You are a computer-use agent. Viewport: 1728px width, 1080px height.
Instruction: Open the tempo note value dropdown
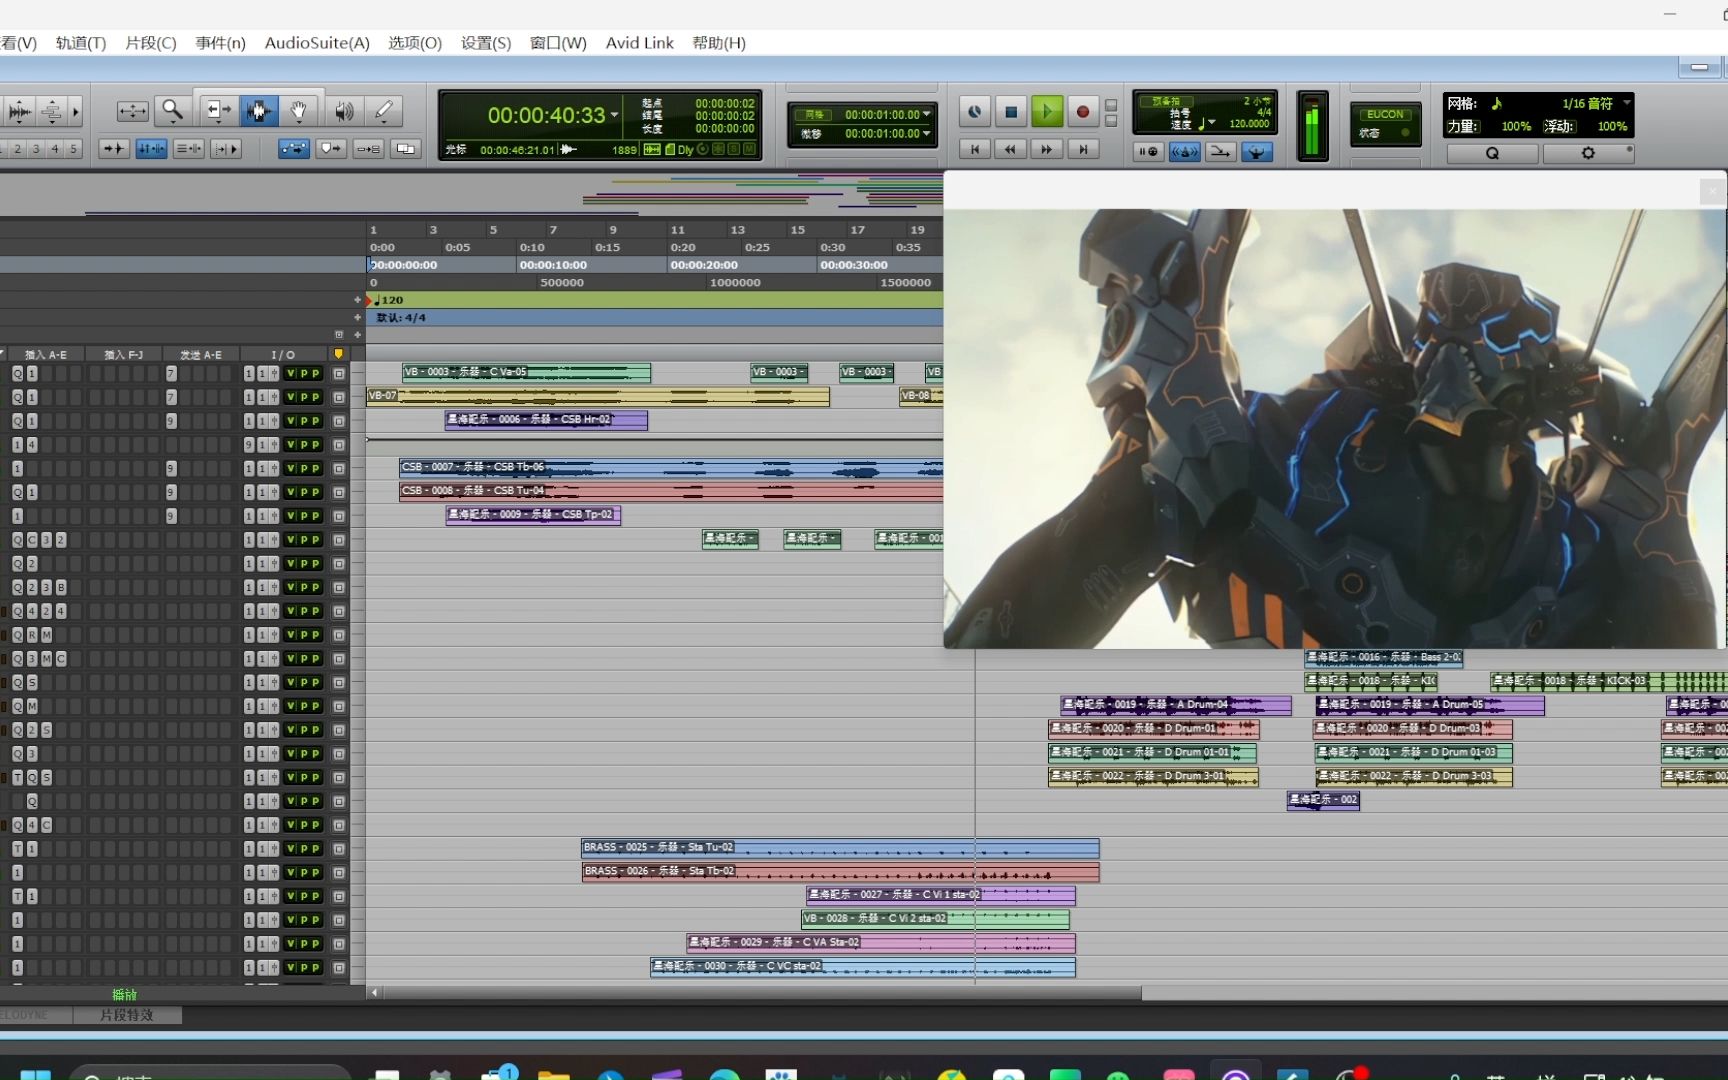pos(1212,123)
